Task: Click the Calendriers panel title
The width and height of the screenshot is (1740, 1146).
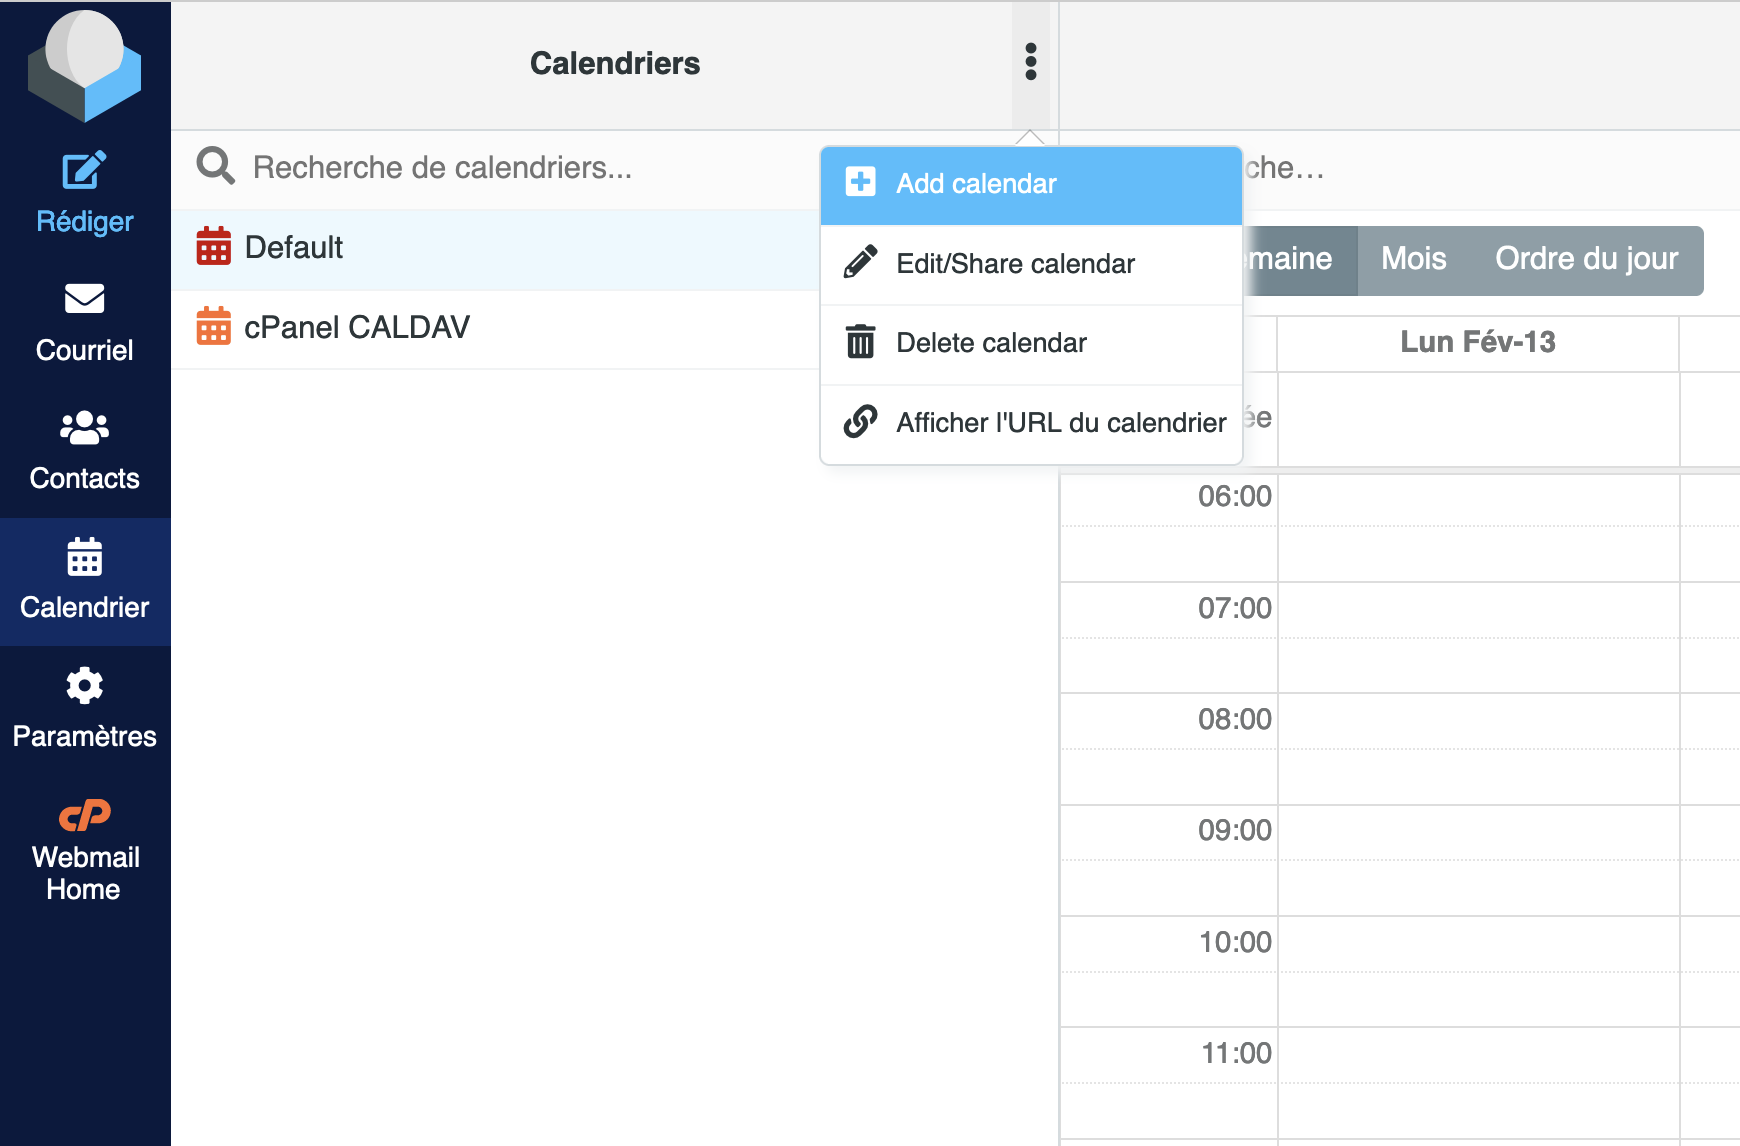Action: click(x=615, y=64)
